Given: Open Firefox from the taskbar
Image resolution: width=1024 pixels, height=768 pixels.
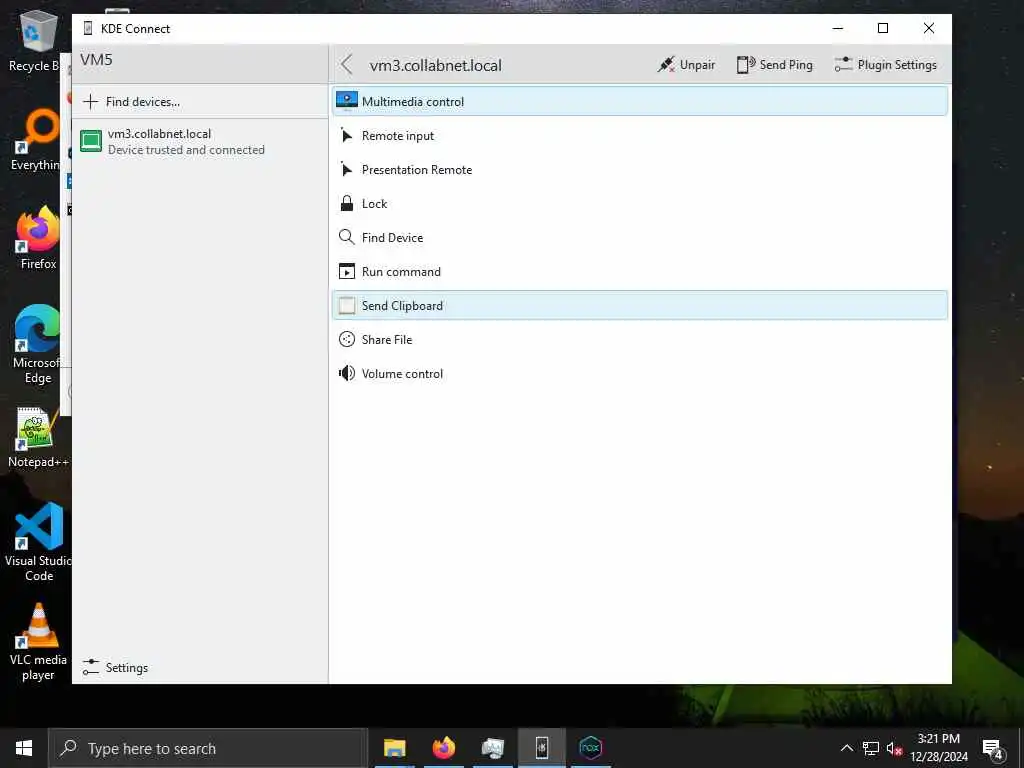Looking at the screenshot, I should pyautogui.click(x=443, y=748).
